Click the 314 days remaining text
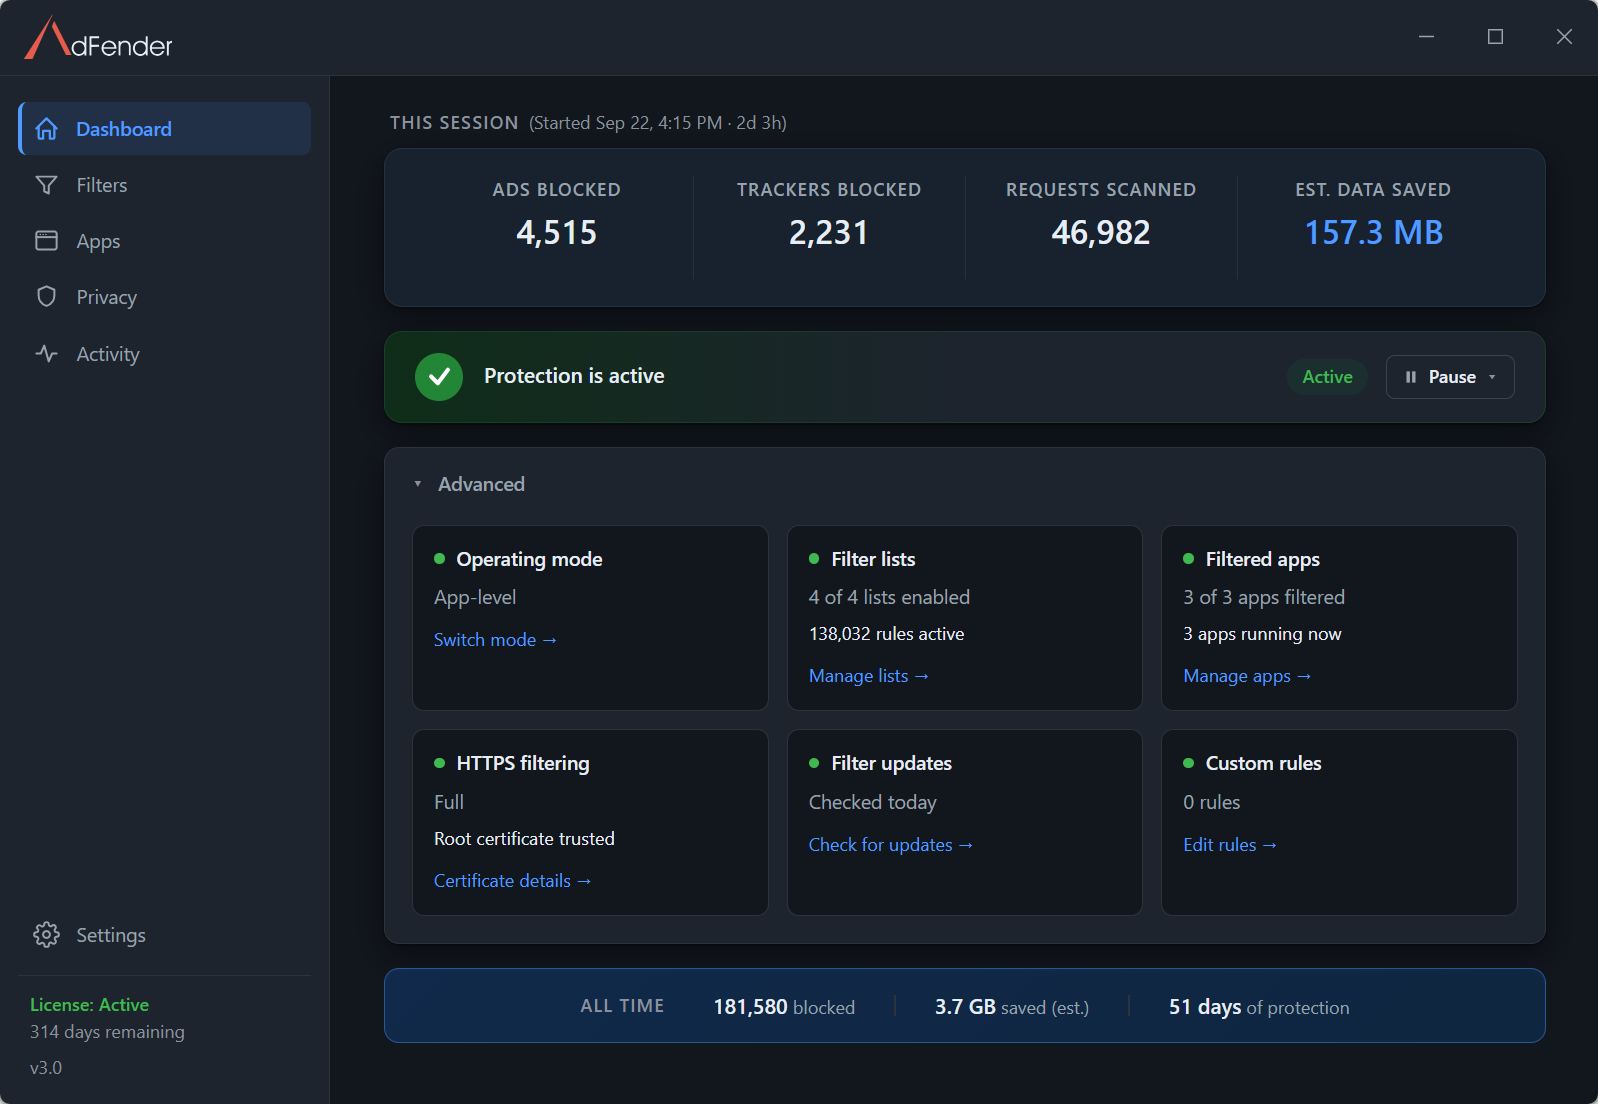Screen dimensions: 1598x1104 pyautogui.click(x=107, y=1032)
